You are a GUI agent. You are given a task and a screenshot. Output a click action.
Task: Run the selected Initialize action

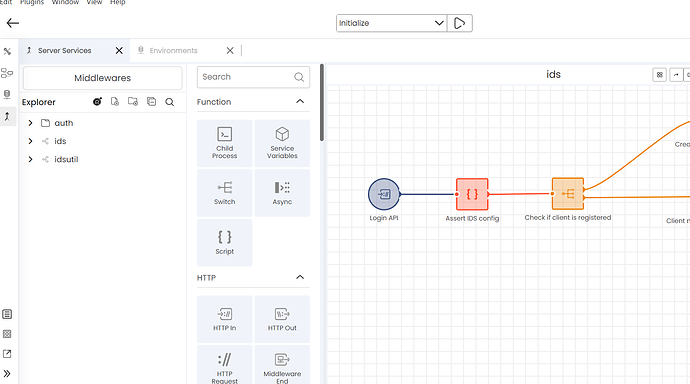459,23
